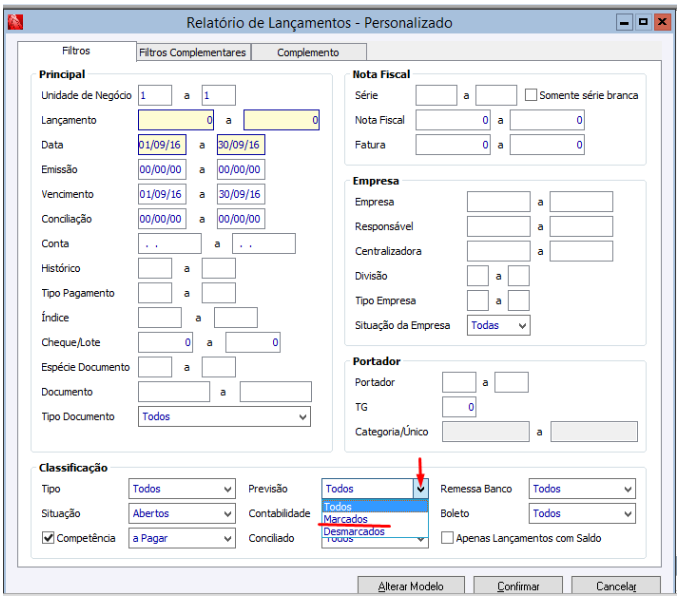Switch to the Filtros tab
Image resolution: width=681 pixels, height=596 pixels.
click(x=76, y=51)
